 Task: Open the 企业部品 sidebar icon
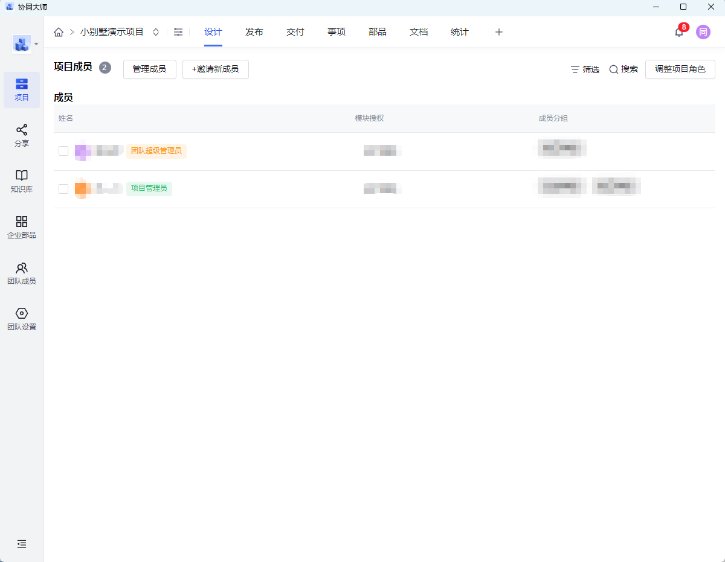pyautogui.click(x=21, y=226)
